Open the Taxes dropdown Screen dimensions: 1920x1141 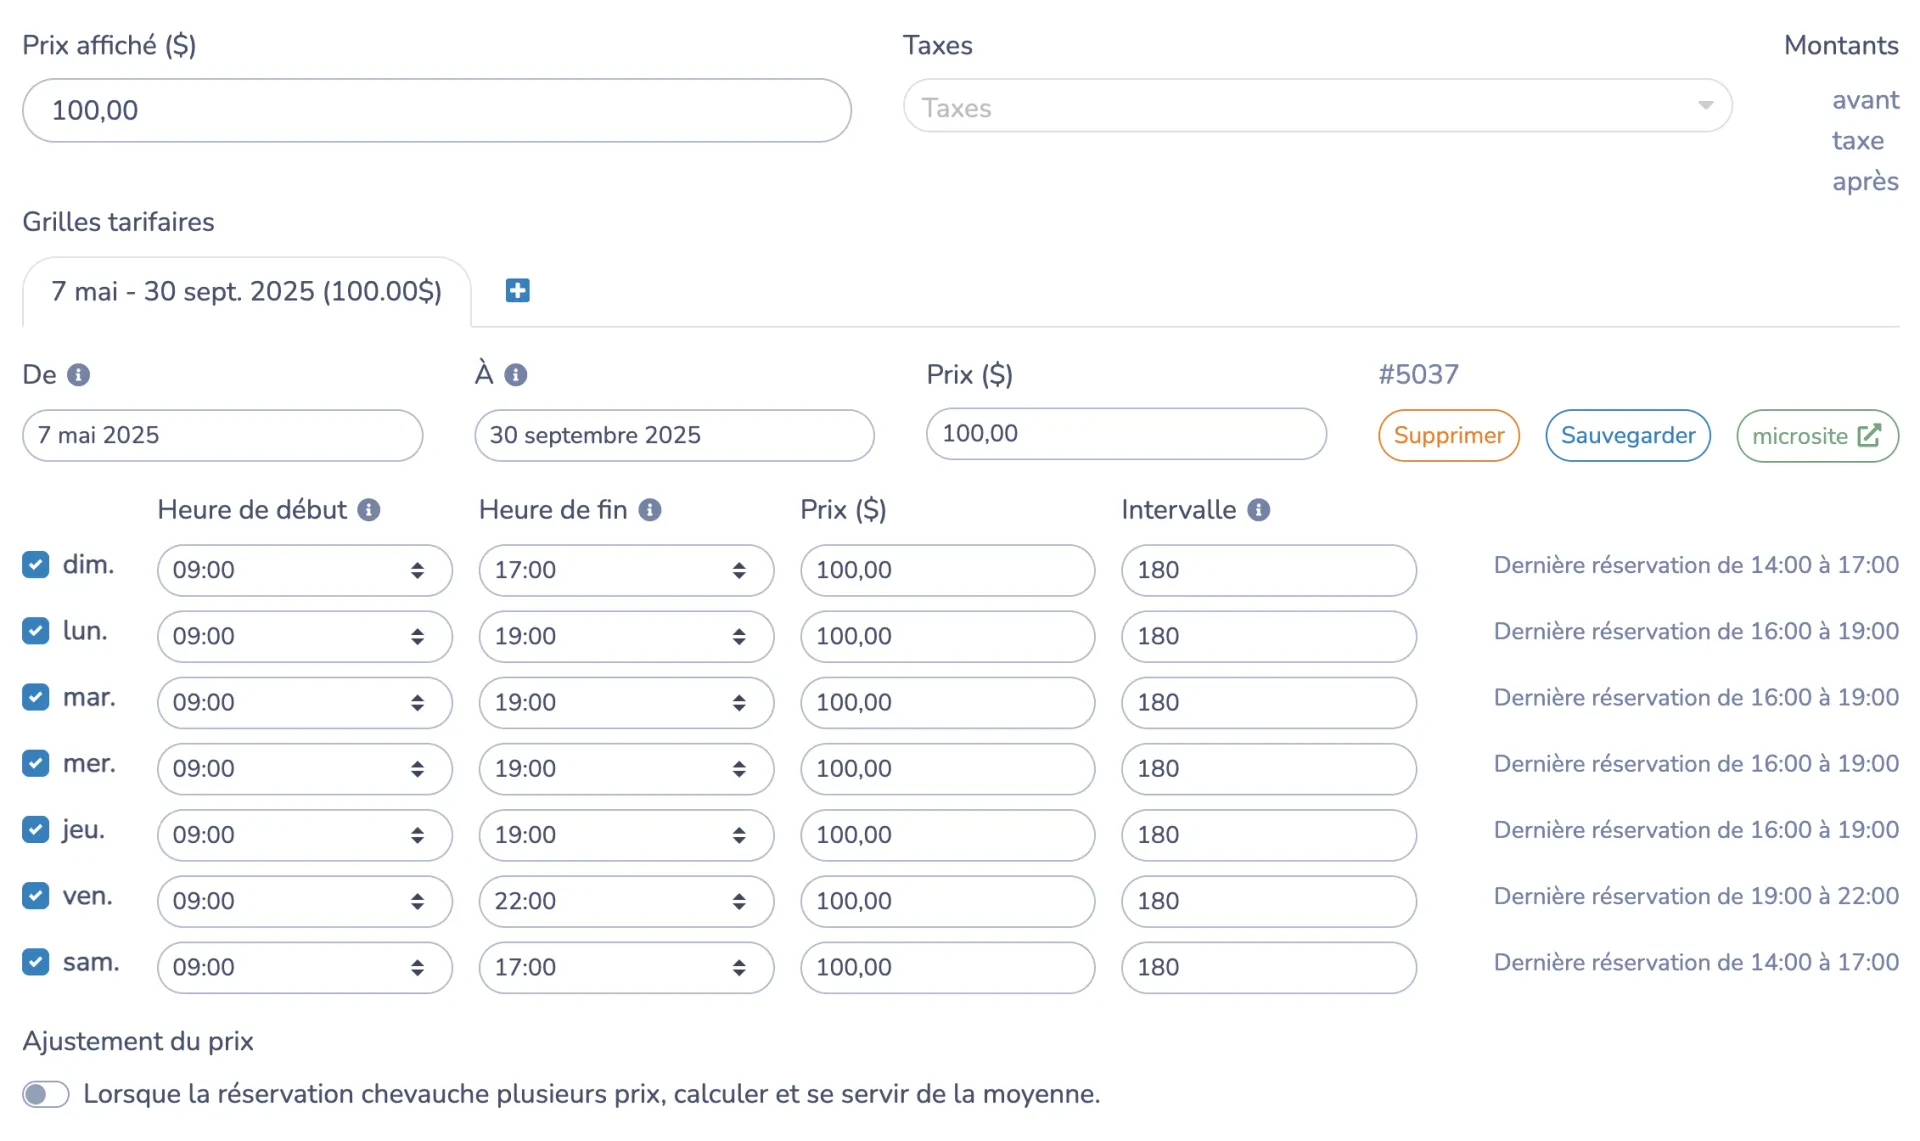point(1317,106)
